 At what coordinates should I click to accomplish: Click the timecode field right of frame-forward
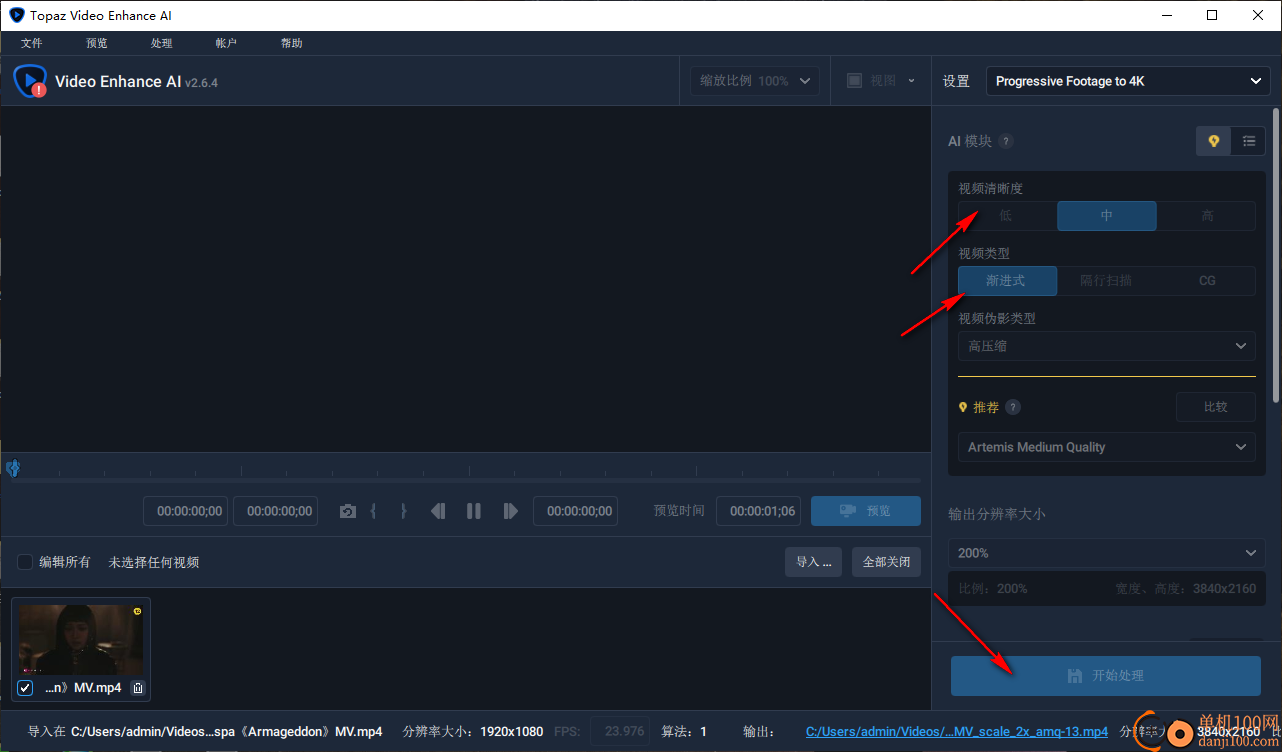click(576, 511)
